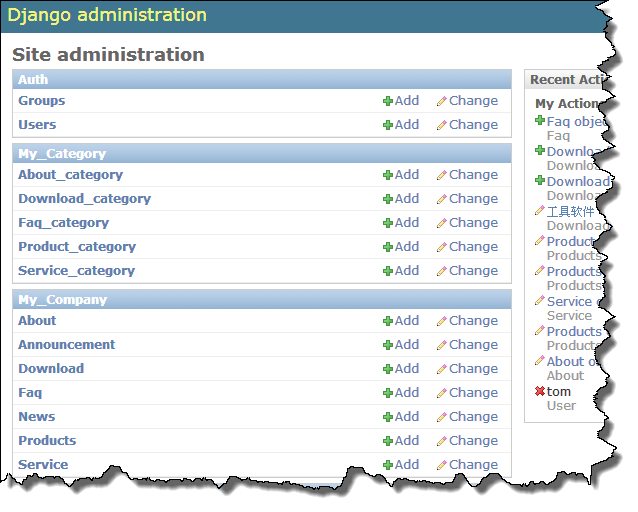
Task: Click the green plus icon for Download_category
Action: (388, 199)
